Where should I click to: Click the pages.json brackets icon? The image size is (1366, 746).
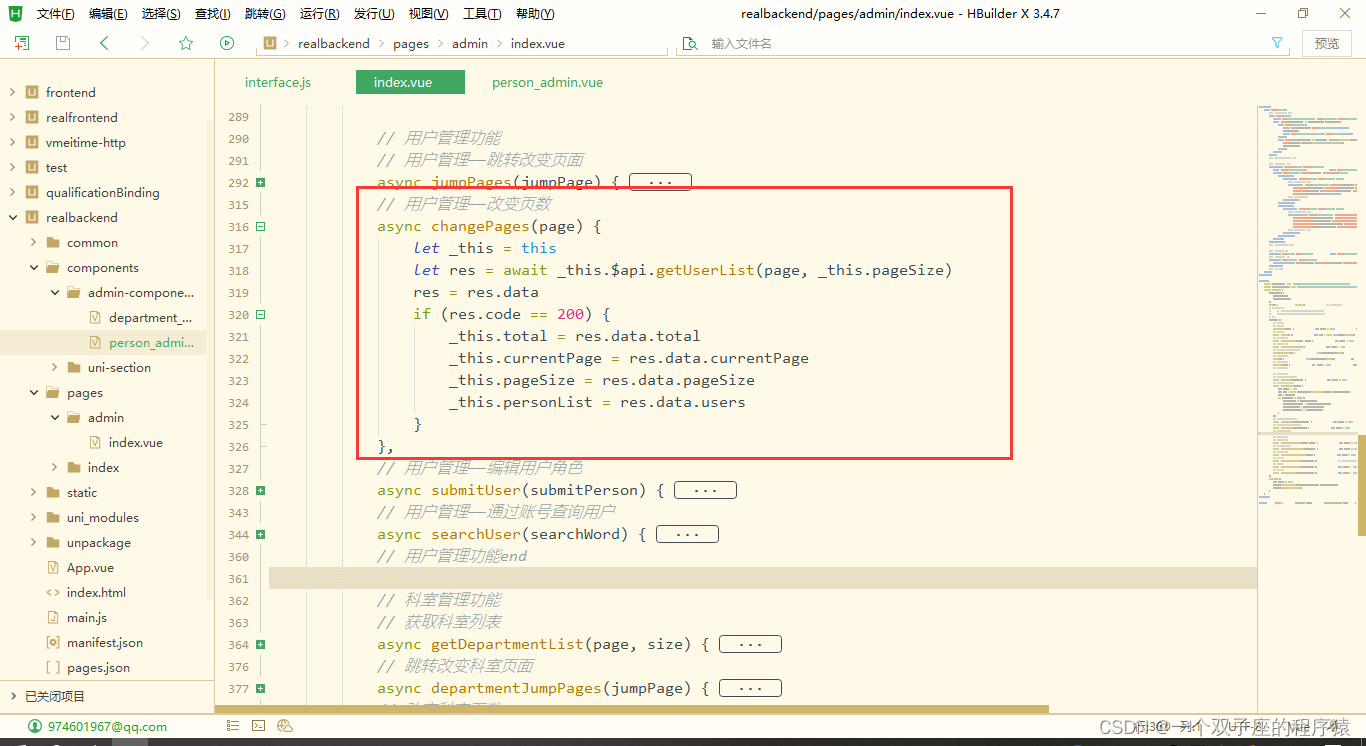(53, 667)
